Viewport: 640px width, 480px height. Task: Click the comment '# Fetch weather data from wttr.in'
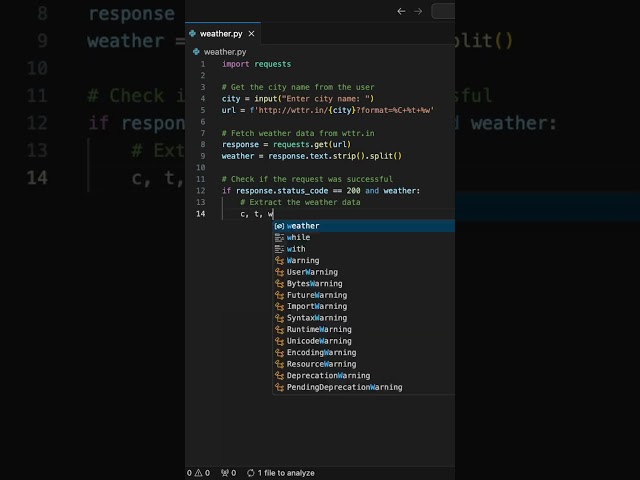(298, 133)
